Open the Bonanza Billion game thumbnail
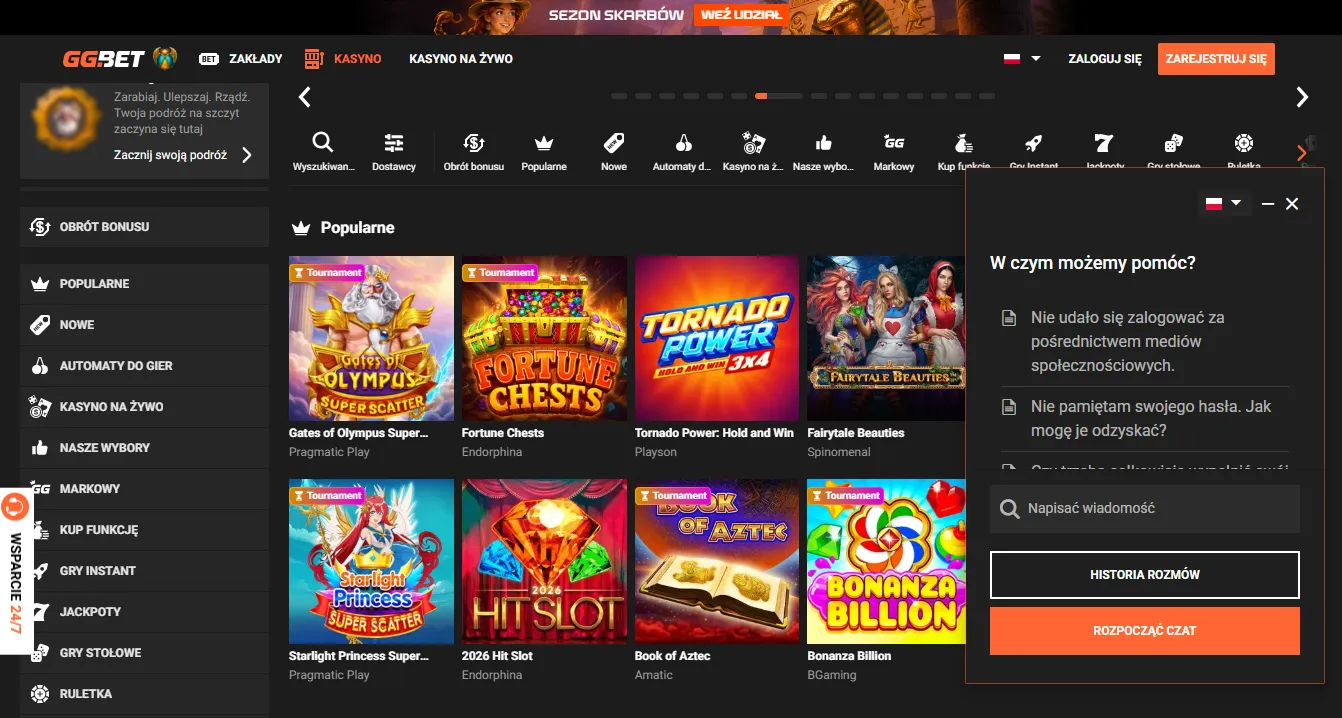The height and width of the screenshot is (718, 1342). tap(887, 561)
